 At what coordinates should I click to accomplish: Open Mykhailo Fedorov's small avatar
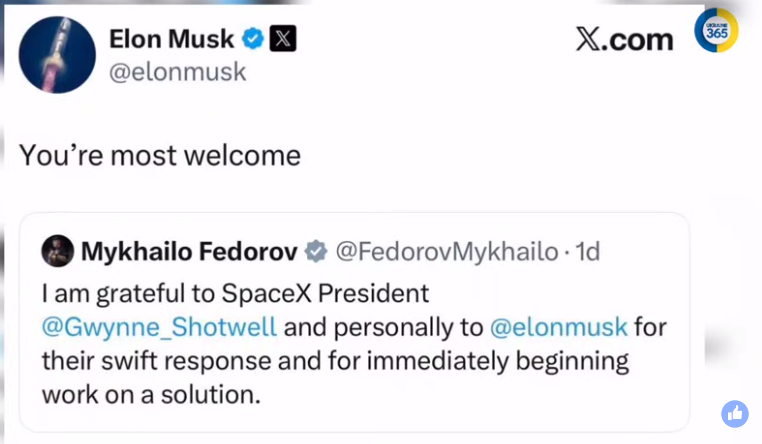[57, 251]
